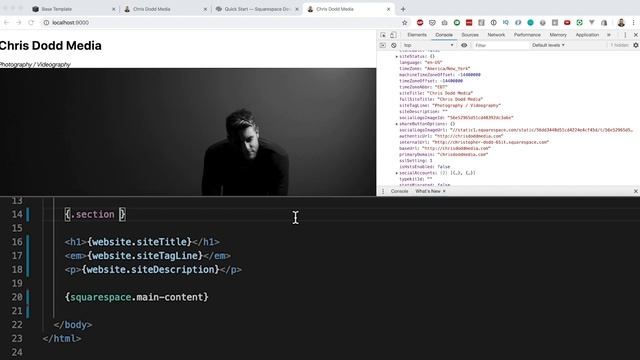Reload the localhost page
The image size is (640, 360).
pos(31,23)
